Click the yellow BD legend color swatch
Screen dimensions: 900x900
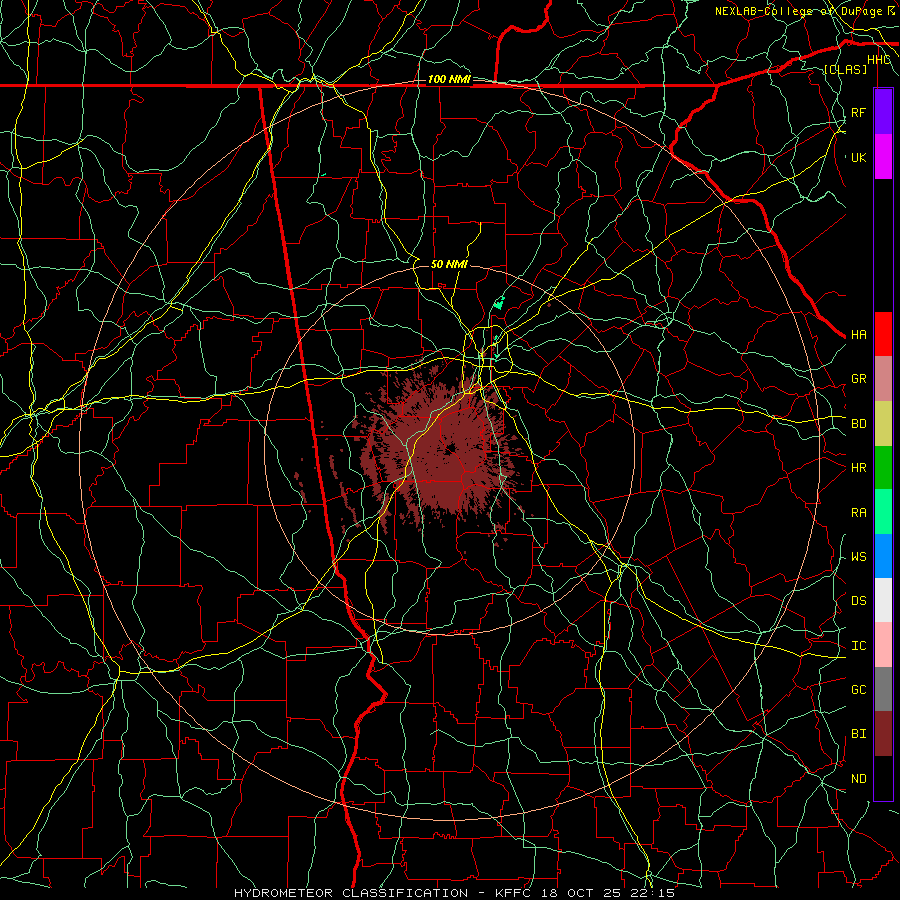point(883,423)
